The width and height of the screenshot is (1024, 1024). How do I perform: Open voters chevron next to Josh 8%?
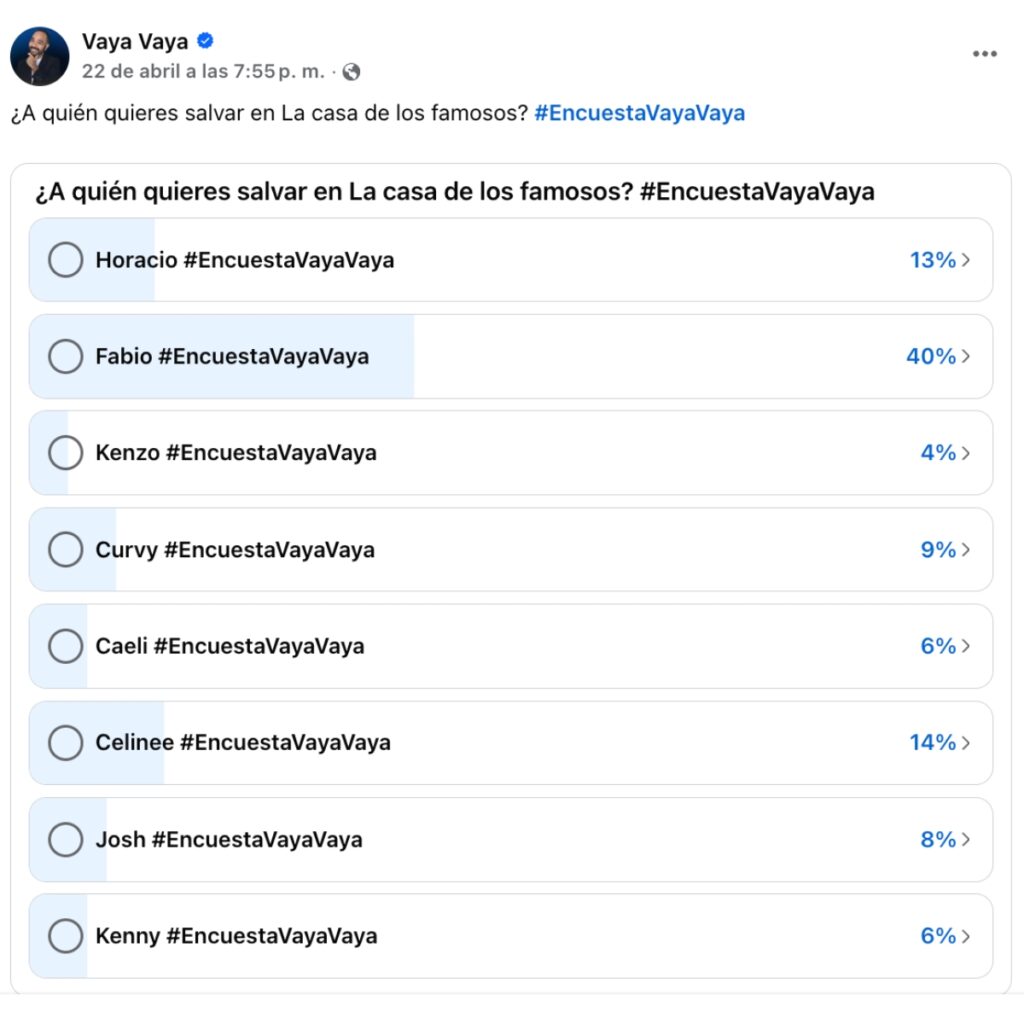click(x=966, y=840)
